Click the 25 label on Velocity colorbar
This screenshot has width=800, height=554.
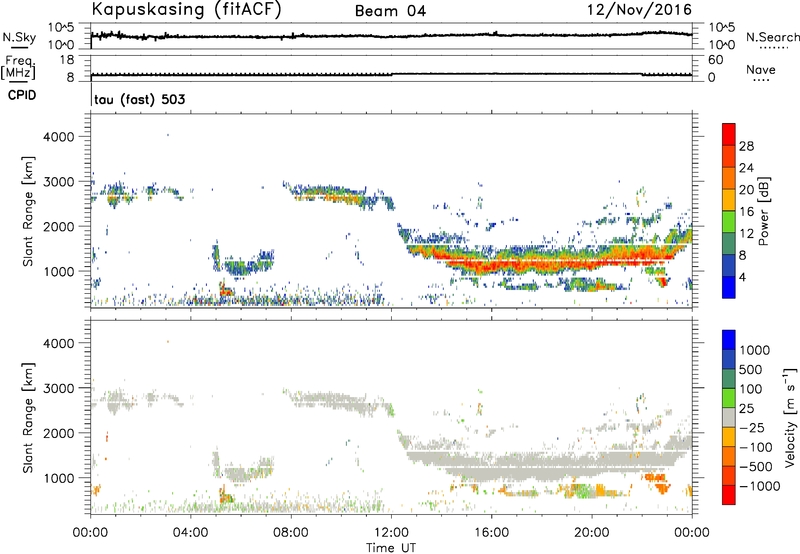click(x=747, y=408)
